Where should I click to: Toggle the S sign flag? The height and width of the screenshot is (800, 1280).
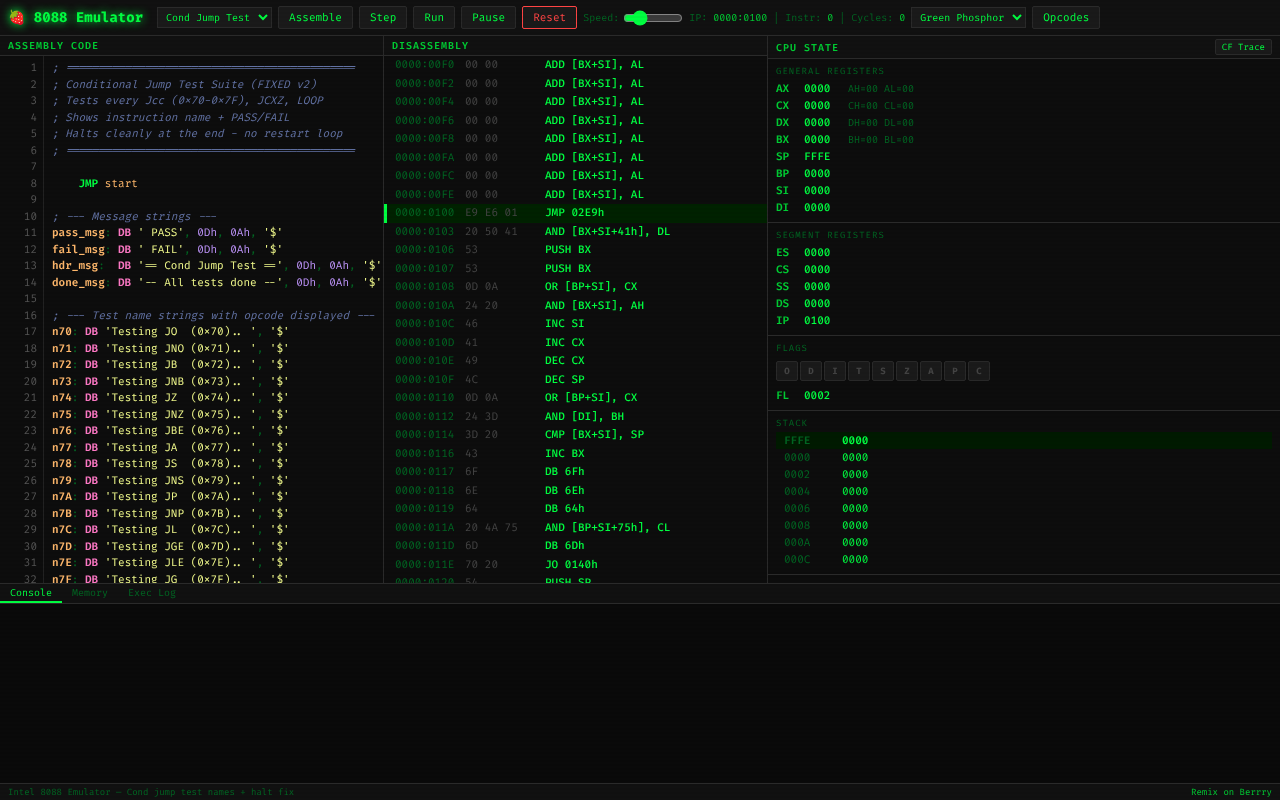[x=883, y=371]
